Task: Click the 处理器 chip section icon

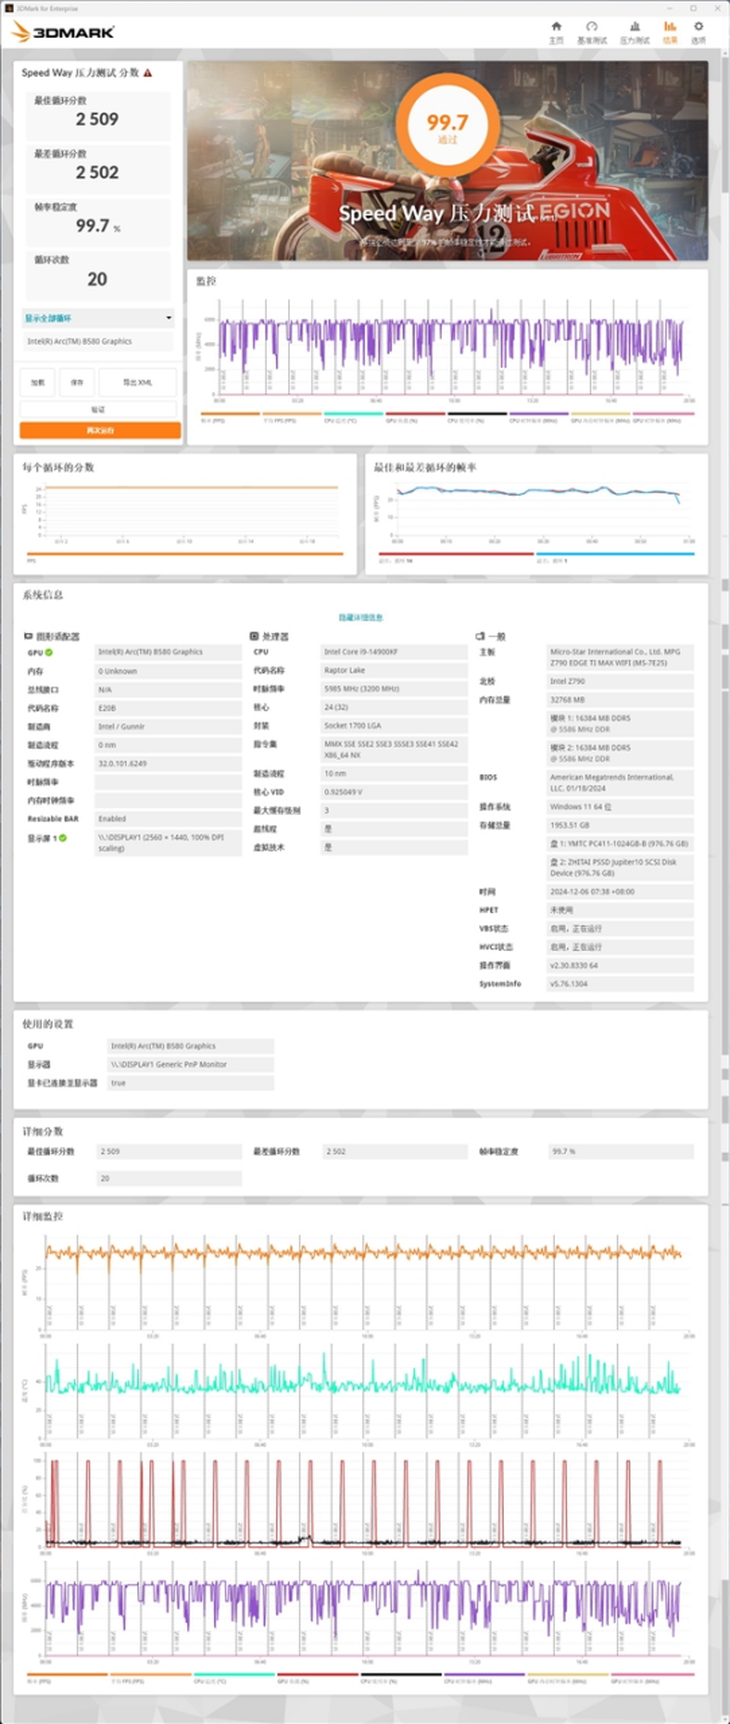Action: 254,636
